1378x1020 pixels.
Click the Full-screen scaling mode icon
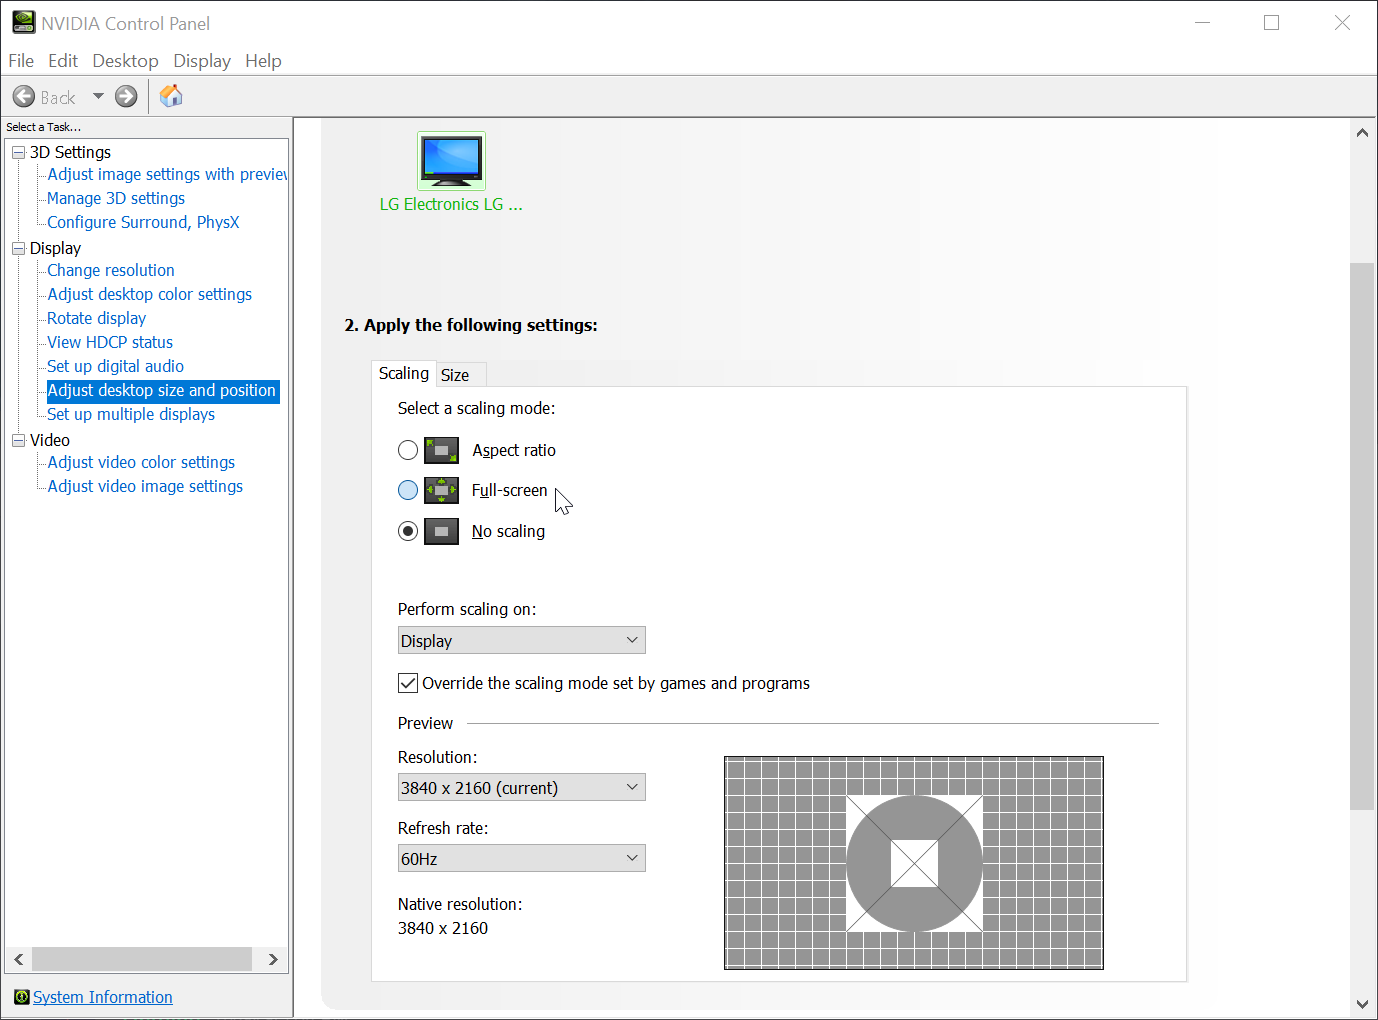pyautogui.click(x=441, y=491)
